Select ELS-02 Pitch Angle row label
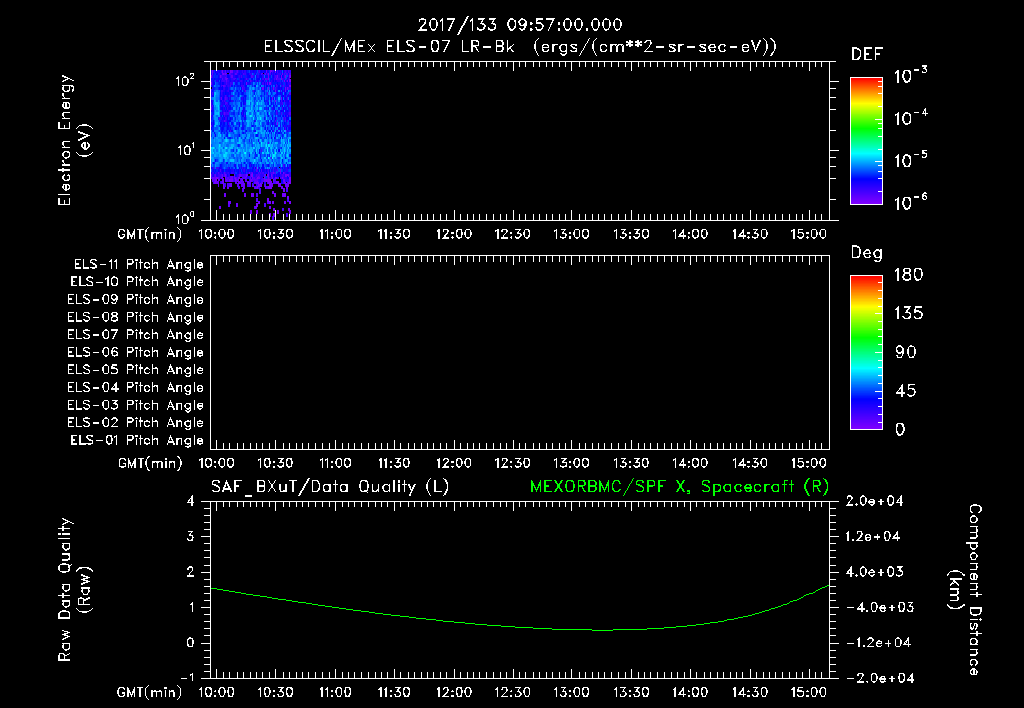Image resolution: width=1024 pixels, height=708 pixels. coord(135,423)
